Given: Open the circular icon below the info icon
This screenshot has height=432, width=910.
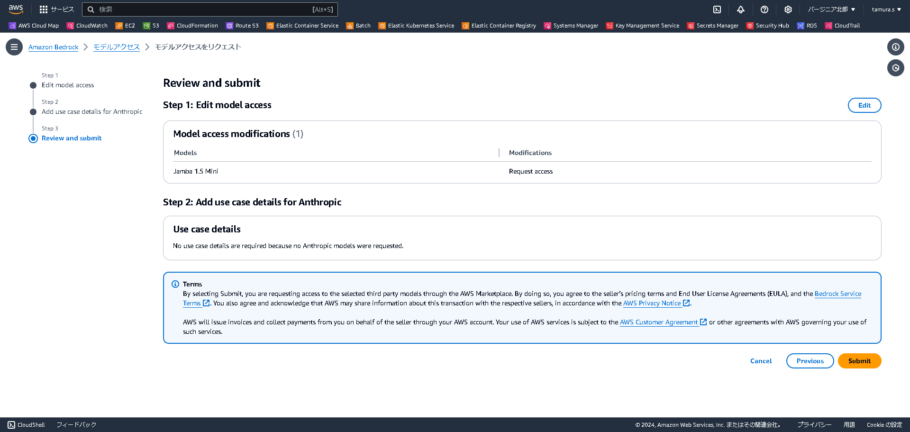Looking at the screenshot, I should (895, 68).
